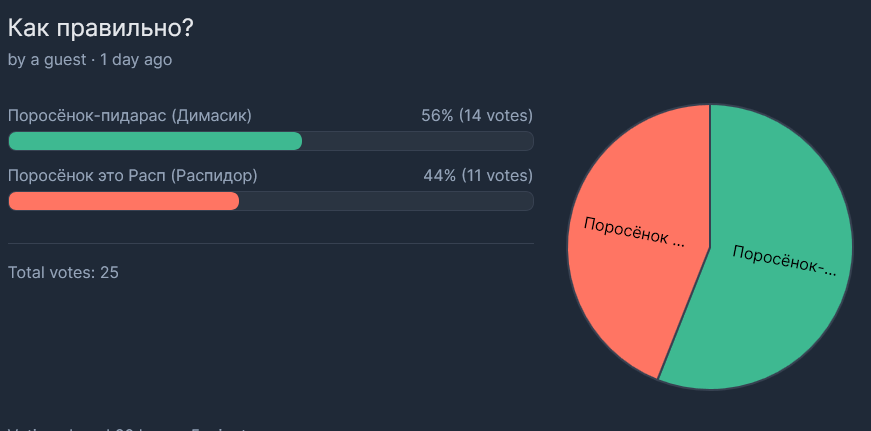Click the horizontal divider above Total votes
Image resolution: width=871 pixels, height=431 pixels.
click(x=271, y=244)
